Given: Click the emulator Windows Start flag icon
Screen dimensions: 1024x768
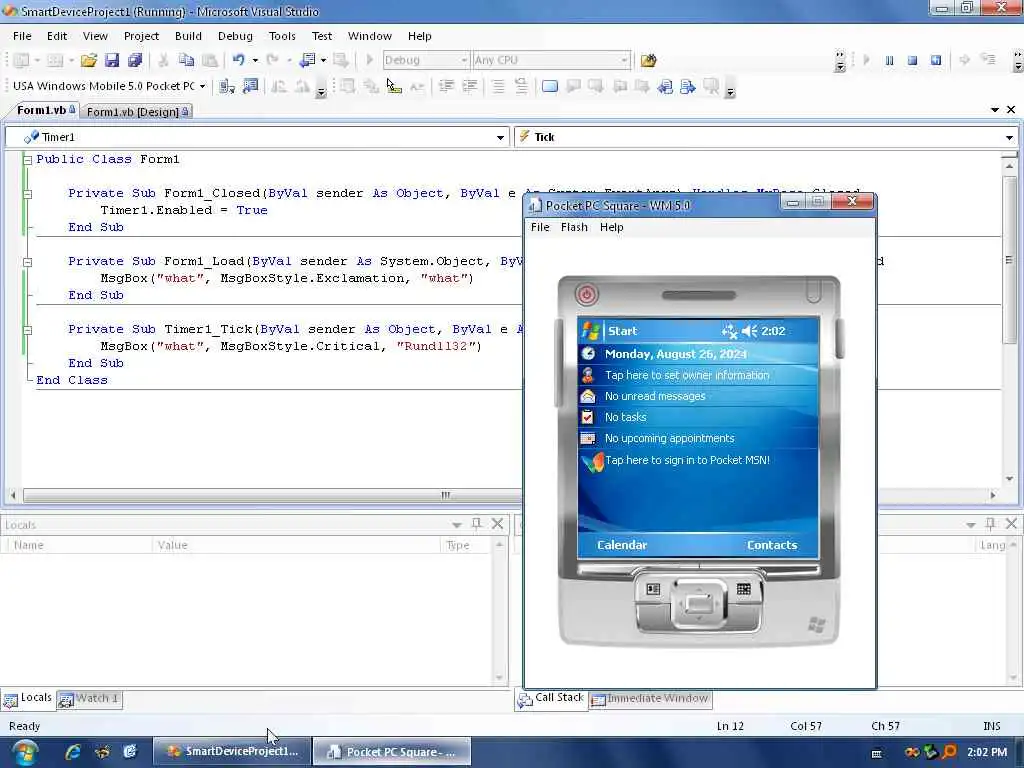Looking at the screenshot, I should [590, 331].
